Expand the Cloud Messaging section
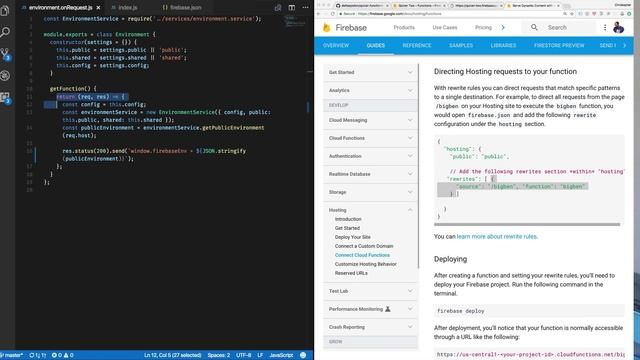Image resolution: width=640 pixels, height=360 pixels. point(371,120)
